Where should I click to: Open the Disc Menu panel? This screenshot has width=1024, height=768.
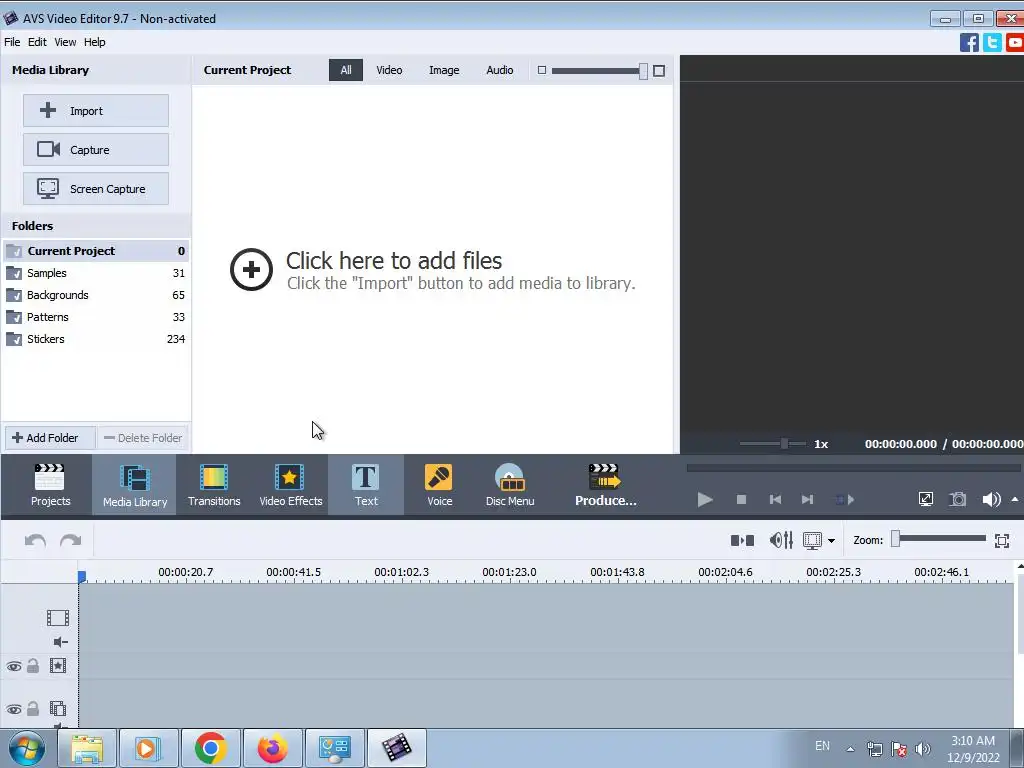point(509,485)
